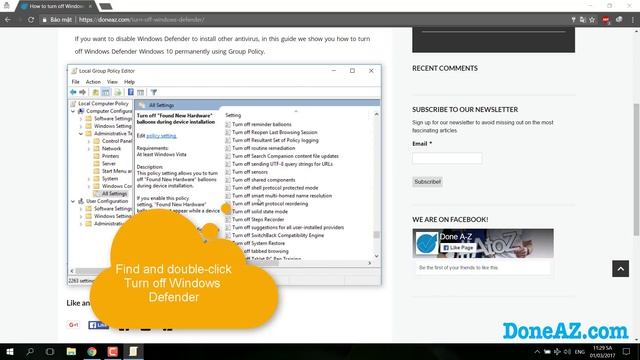
Task: Close the 'How to turn off Windows' tab
Action: point(90,6)
